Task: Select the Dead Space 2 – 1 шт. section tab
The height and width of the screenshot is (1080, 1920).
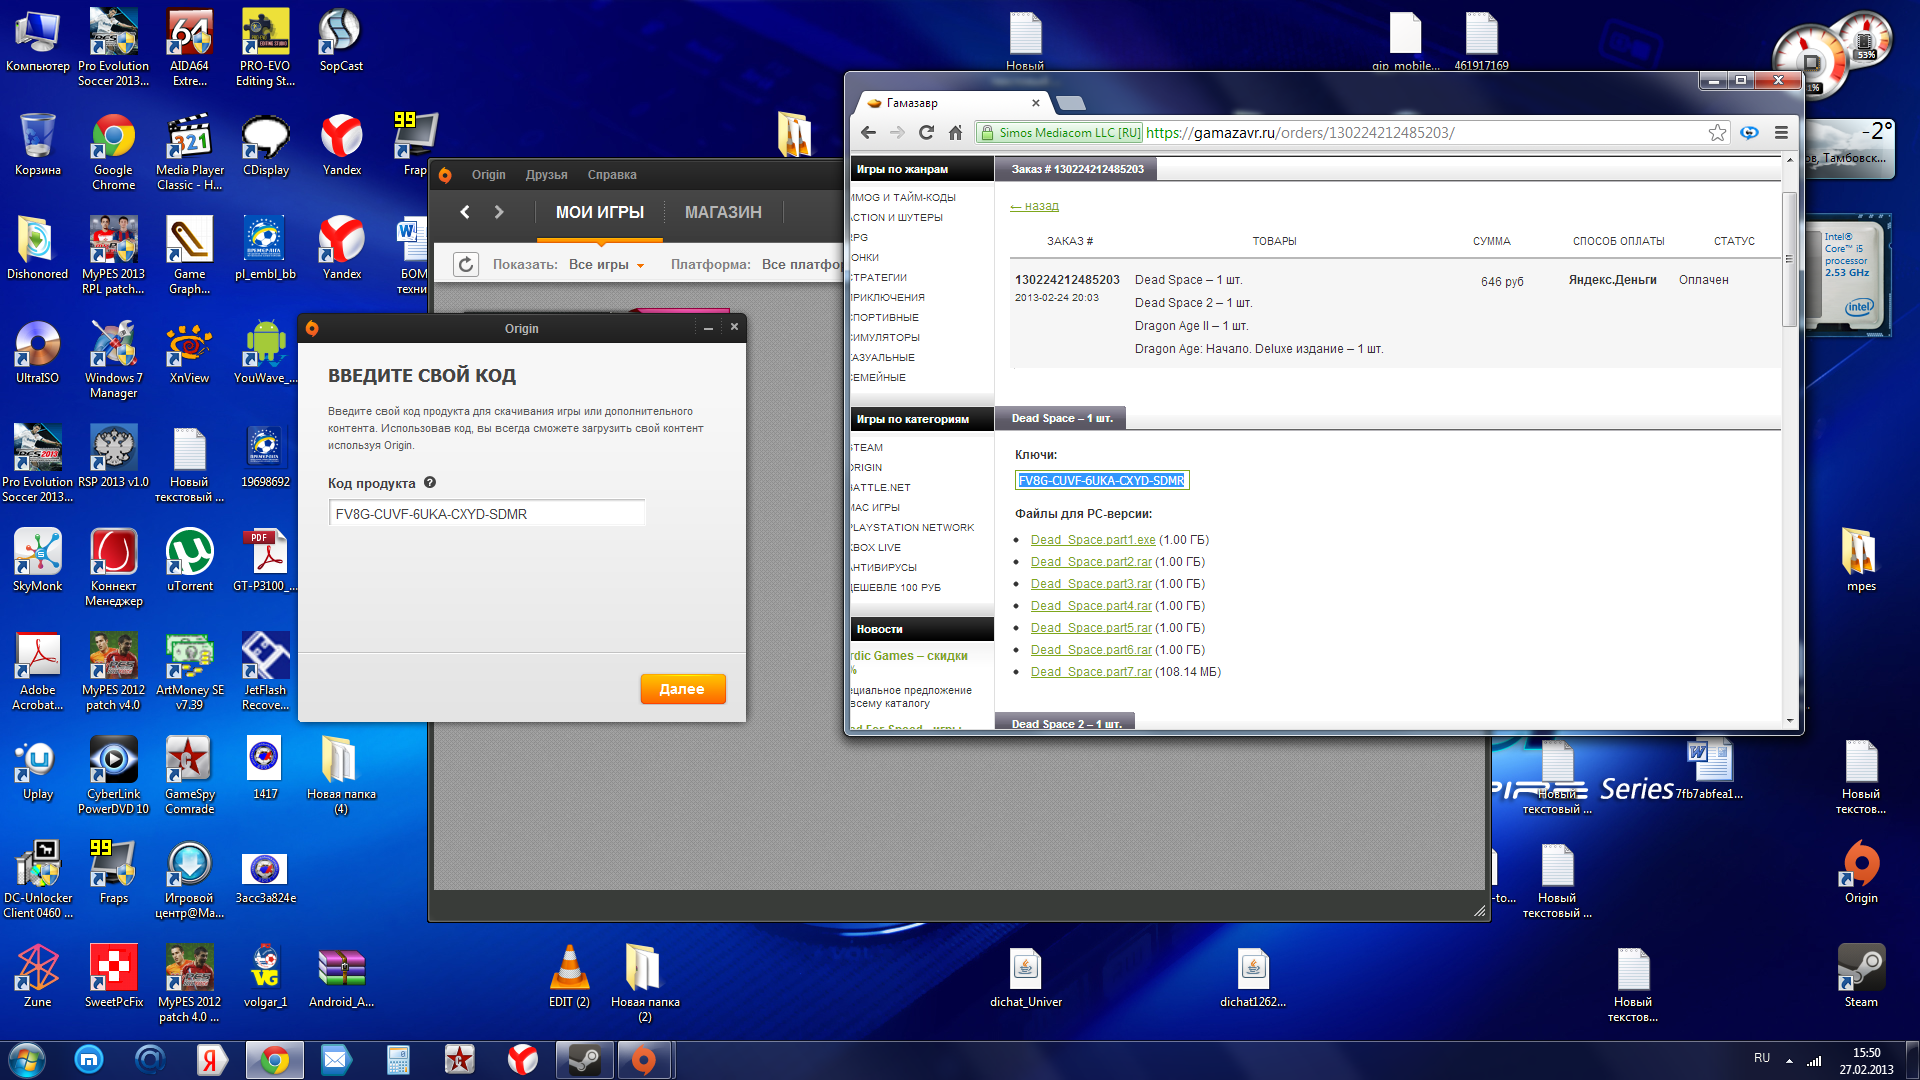Action: coord(1065,723)
